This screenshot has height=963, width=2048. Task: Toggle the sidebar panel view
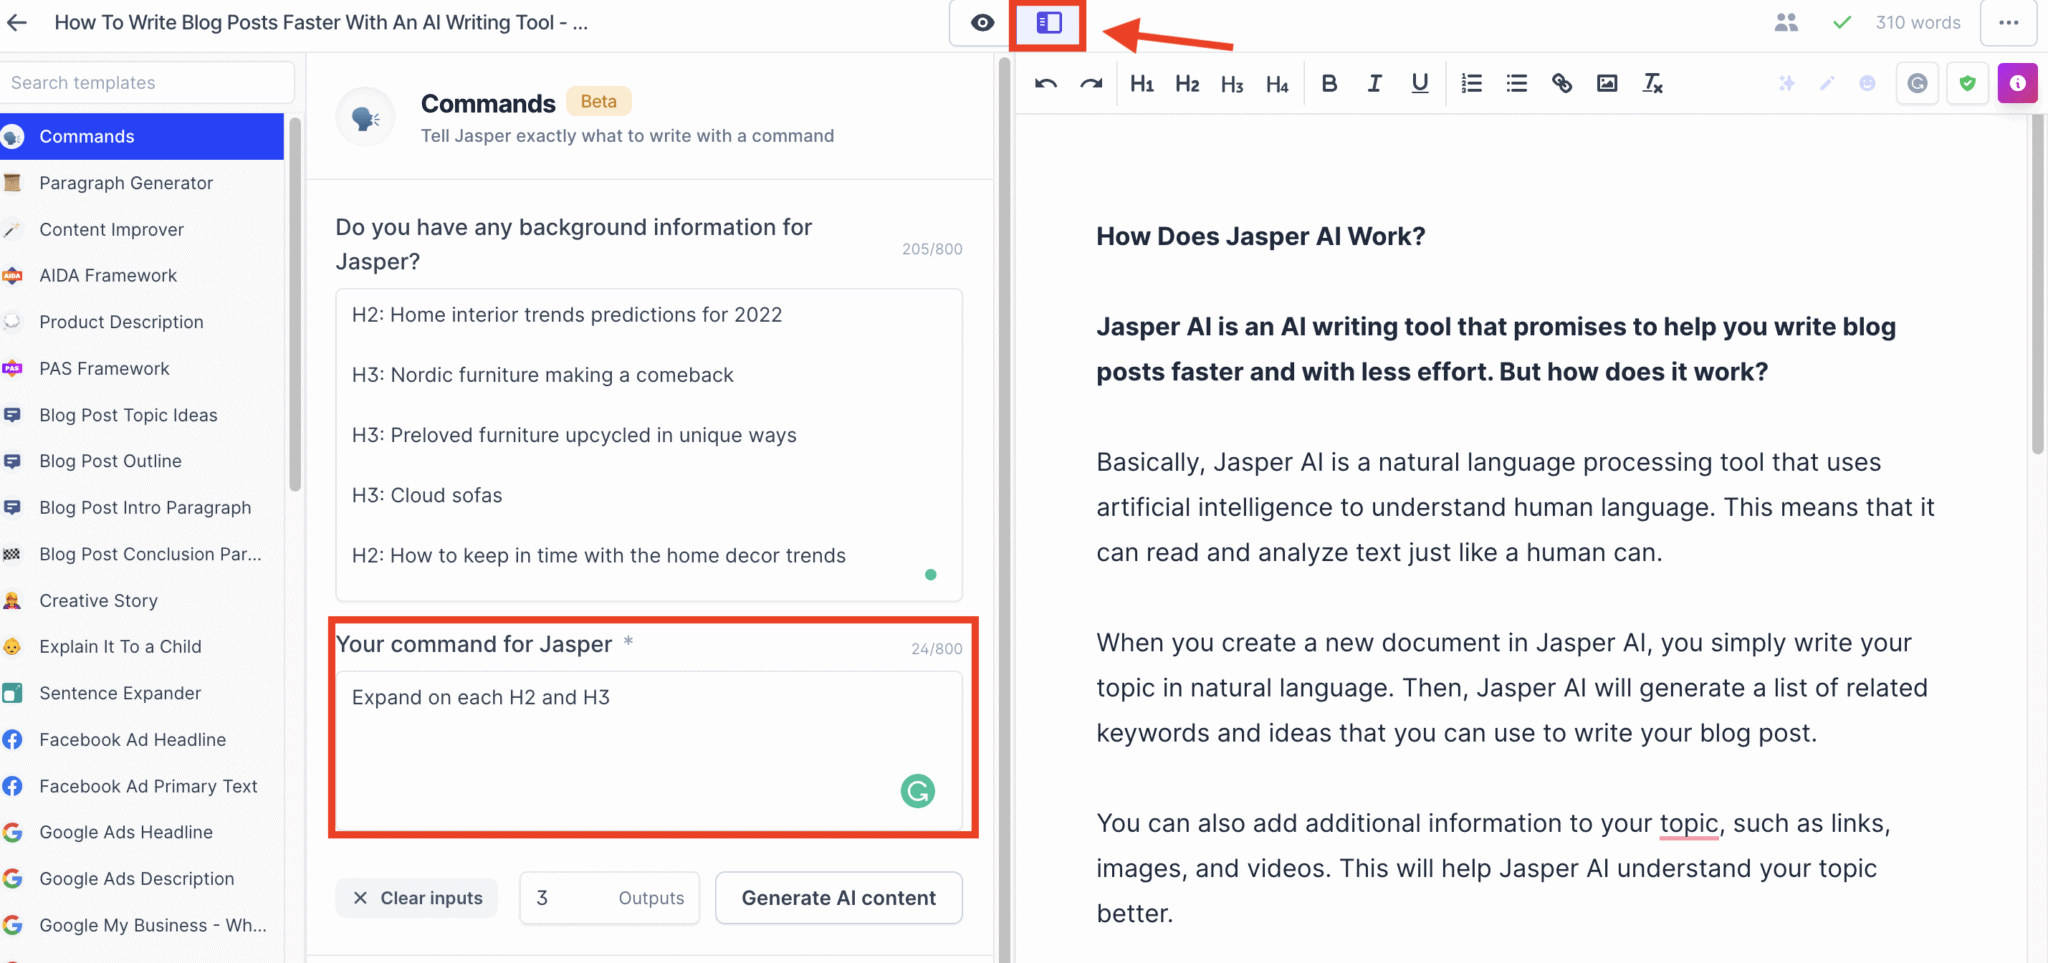pos(1046,22)
